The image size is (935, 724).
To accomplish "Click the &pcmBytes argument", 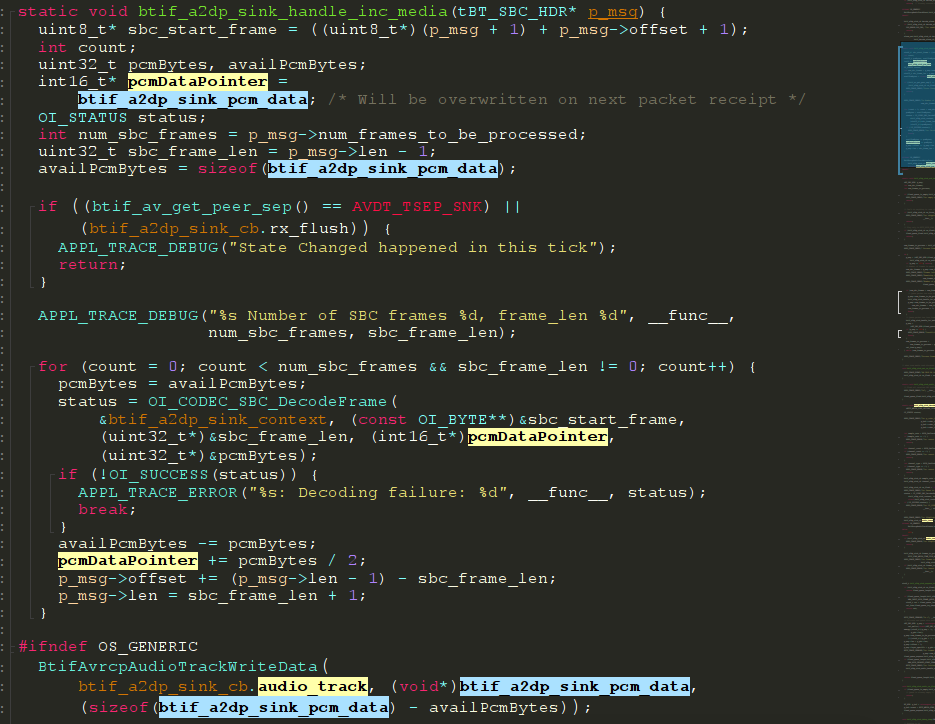I will coord(252,456).
